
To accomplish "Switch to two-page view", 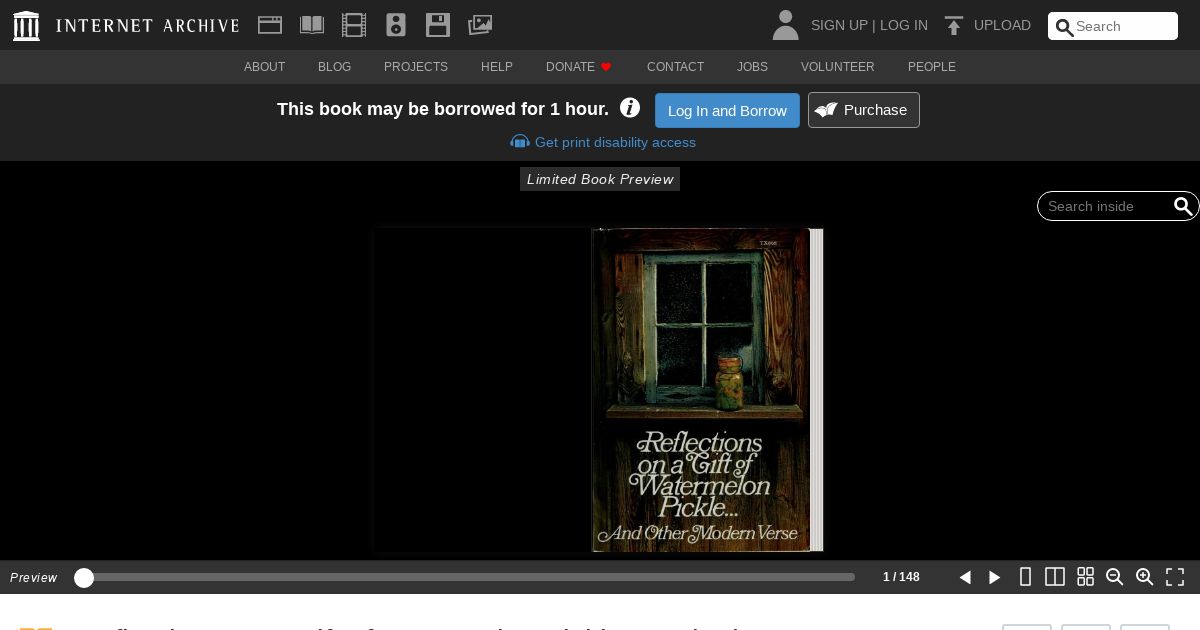I will (x=1055, y=577).
